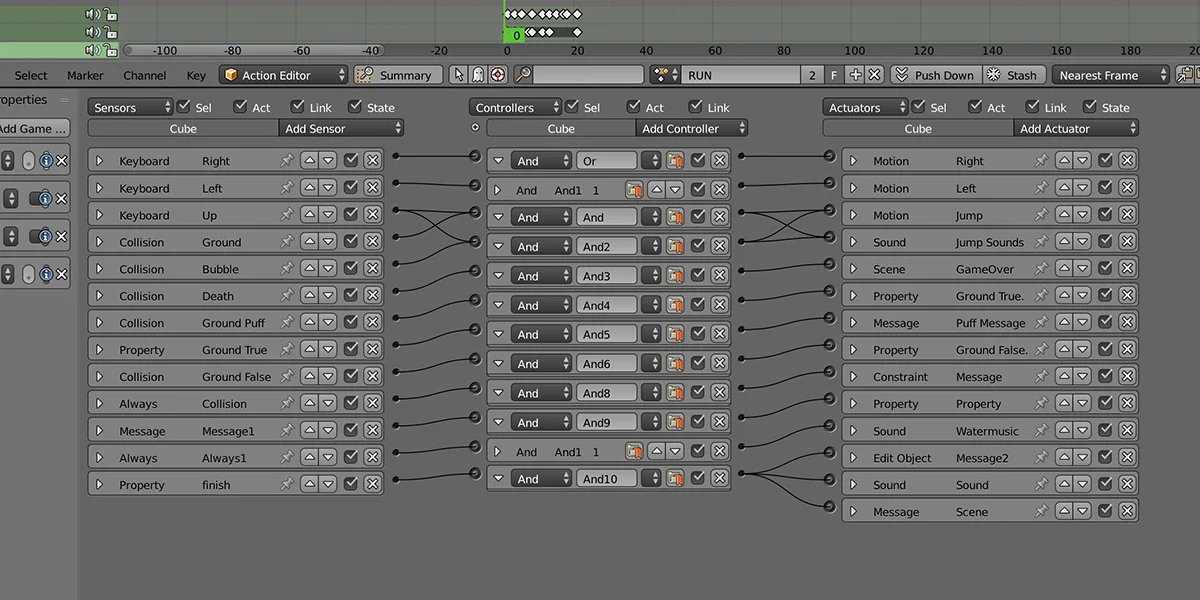Expand the Edit Object Message2 actuator

[x=854, y=457]
